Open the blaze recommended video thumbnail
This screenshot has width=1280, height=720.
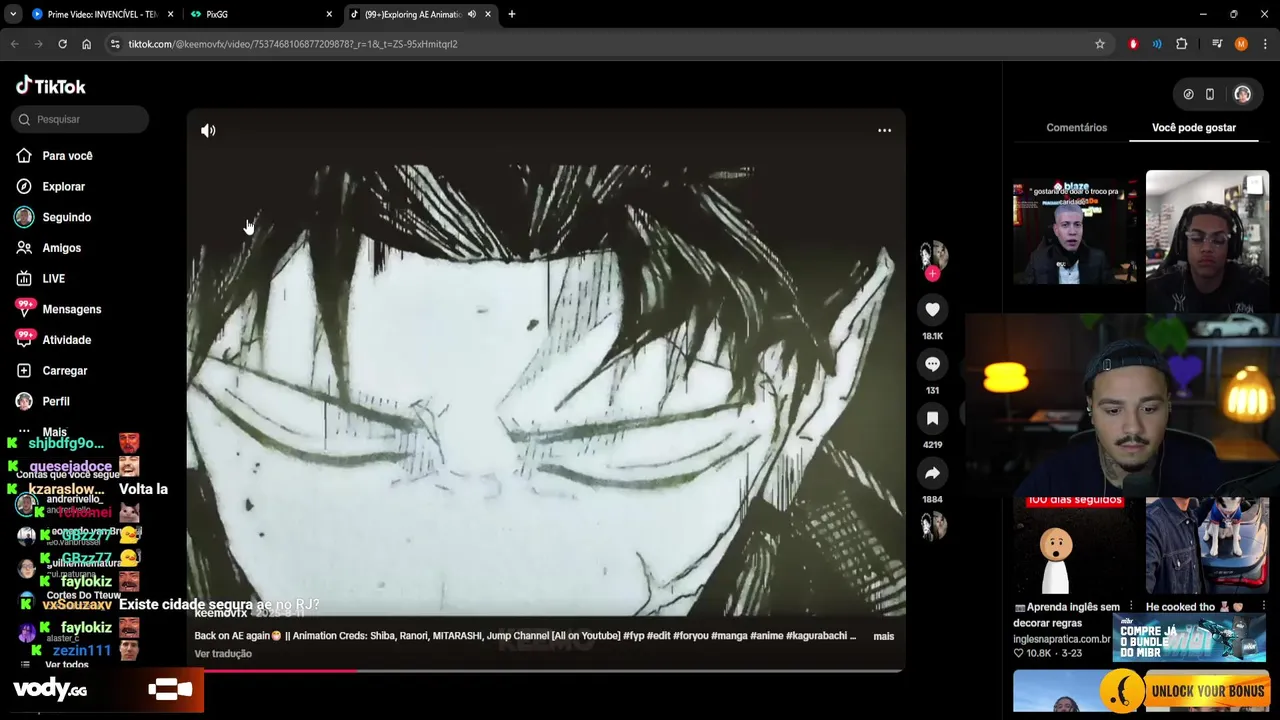pyautogui.click(x=1075, y=231)
